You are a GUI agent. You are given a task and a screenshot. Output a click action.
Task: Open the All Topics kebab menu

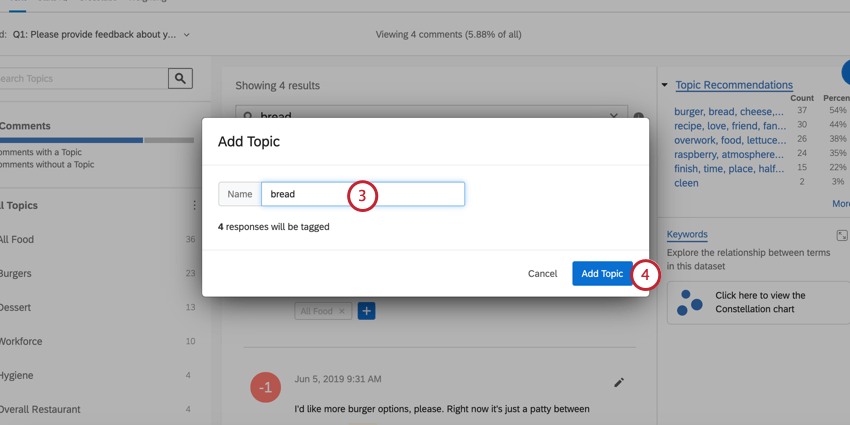click(x=195, y=205)
